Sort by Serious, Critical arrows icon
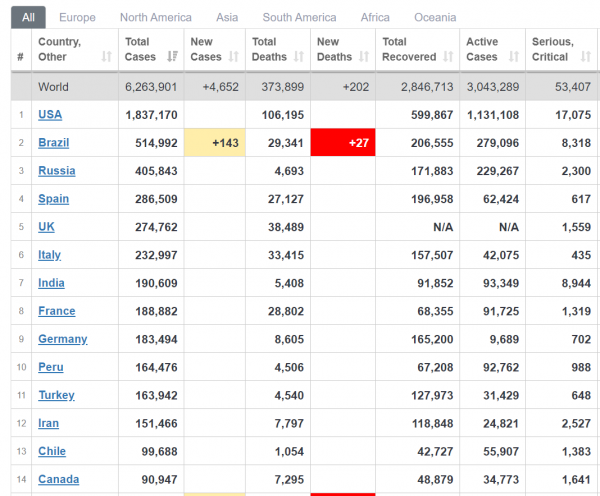This screenshot has height=496, width=600. (586, 57)
